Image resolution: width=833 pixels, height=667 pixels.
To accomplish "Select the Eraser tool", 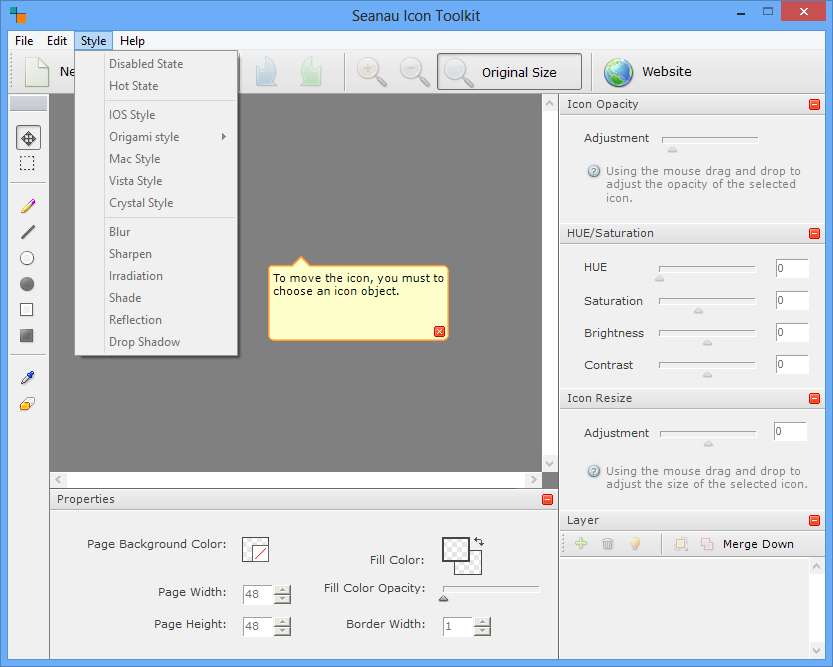I will [28, 404].
